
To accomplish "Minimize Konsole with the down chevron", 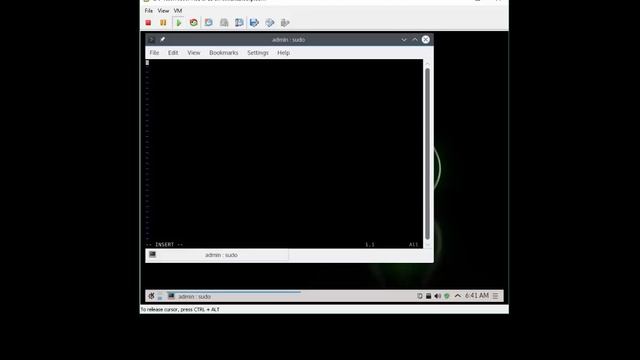I will (404, 40).
